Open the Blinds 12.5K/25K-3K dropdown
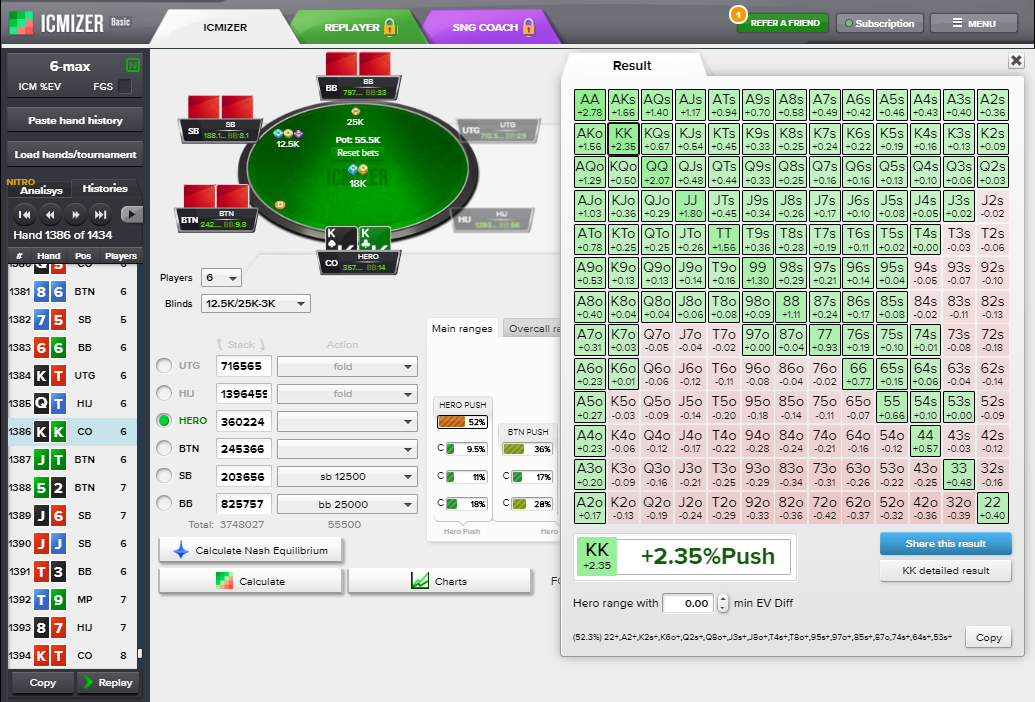Viewport: 1035px width, 702px height. click(255, 303)
